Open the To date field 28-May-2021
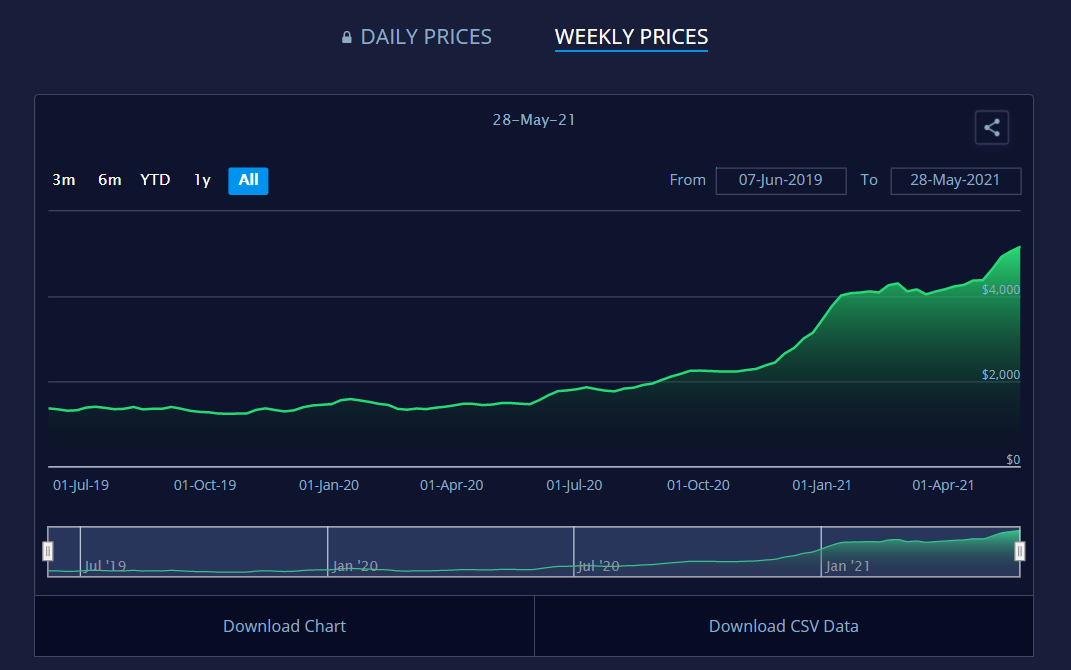This screenshot has width=1071, height=670. (x=954, y=180)
